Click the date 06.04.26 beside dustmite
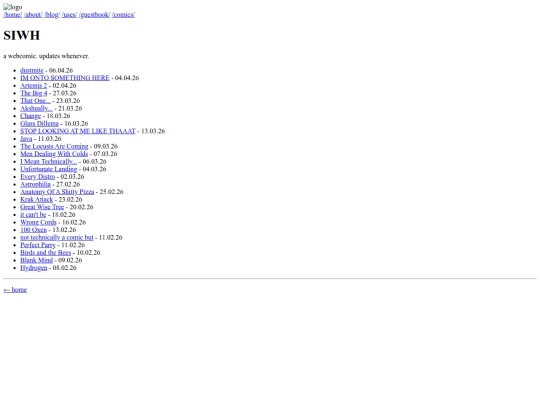The height and width of the screenshot is (405, 540). pos(61,70)
